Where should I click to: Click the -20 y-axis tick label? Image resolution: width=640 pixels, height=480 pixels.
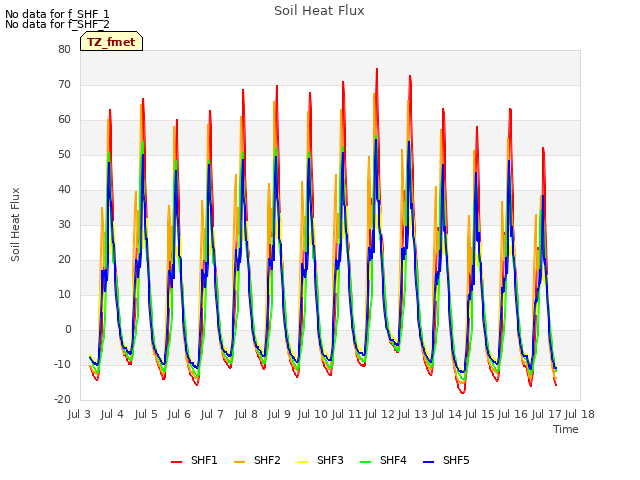point(62,399)
